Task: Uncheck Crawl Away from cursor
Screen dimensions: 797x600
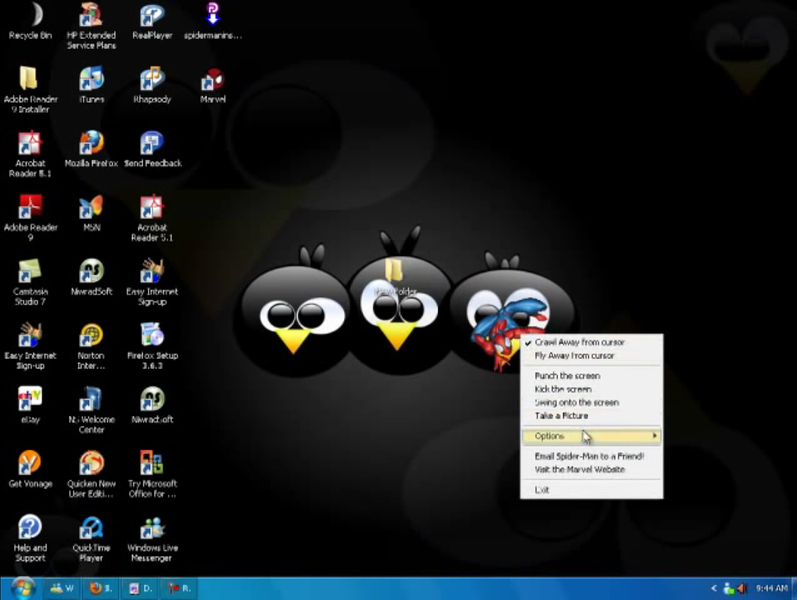Action: [592, 342]
